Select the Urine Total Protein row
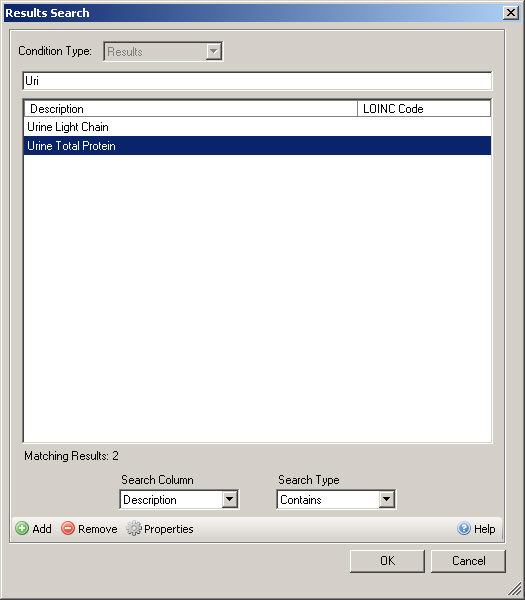 click(257, 146)
